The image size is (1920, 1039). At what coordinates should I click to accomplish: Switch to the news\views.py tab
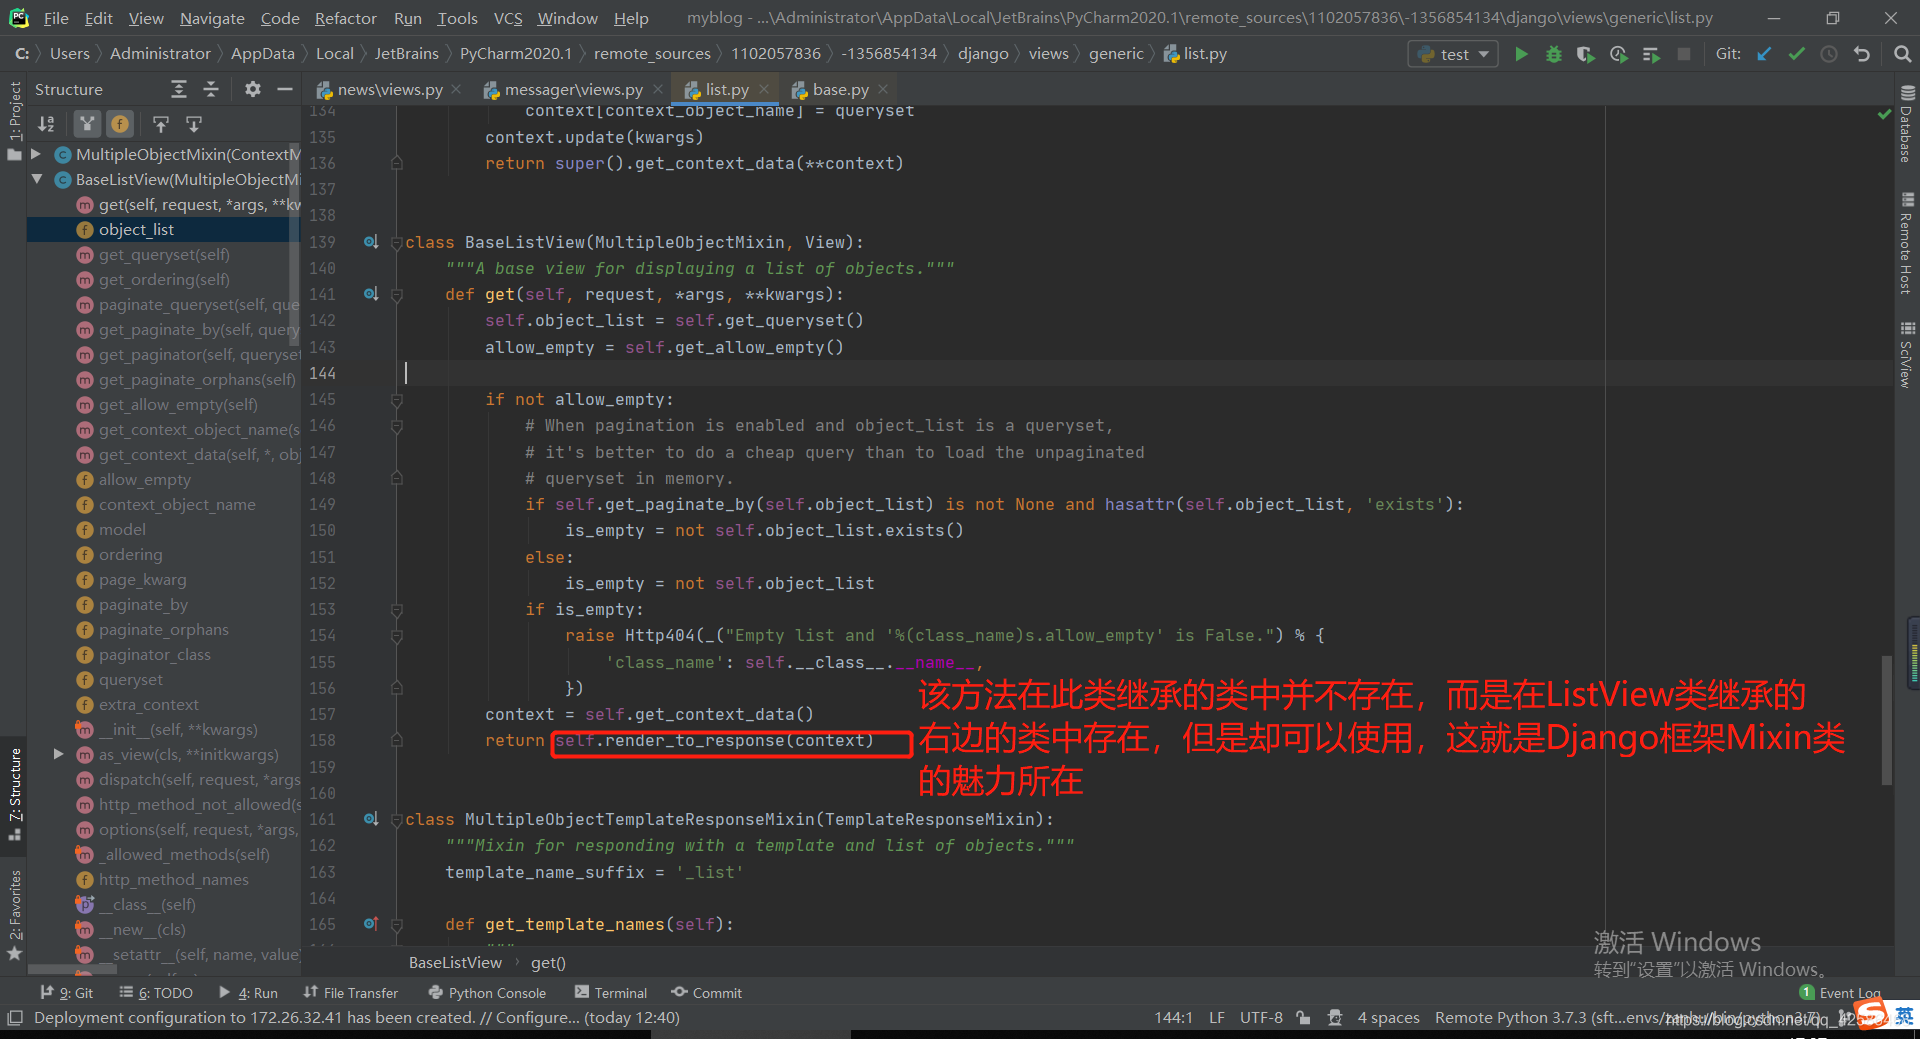pos(389,89)
